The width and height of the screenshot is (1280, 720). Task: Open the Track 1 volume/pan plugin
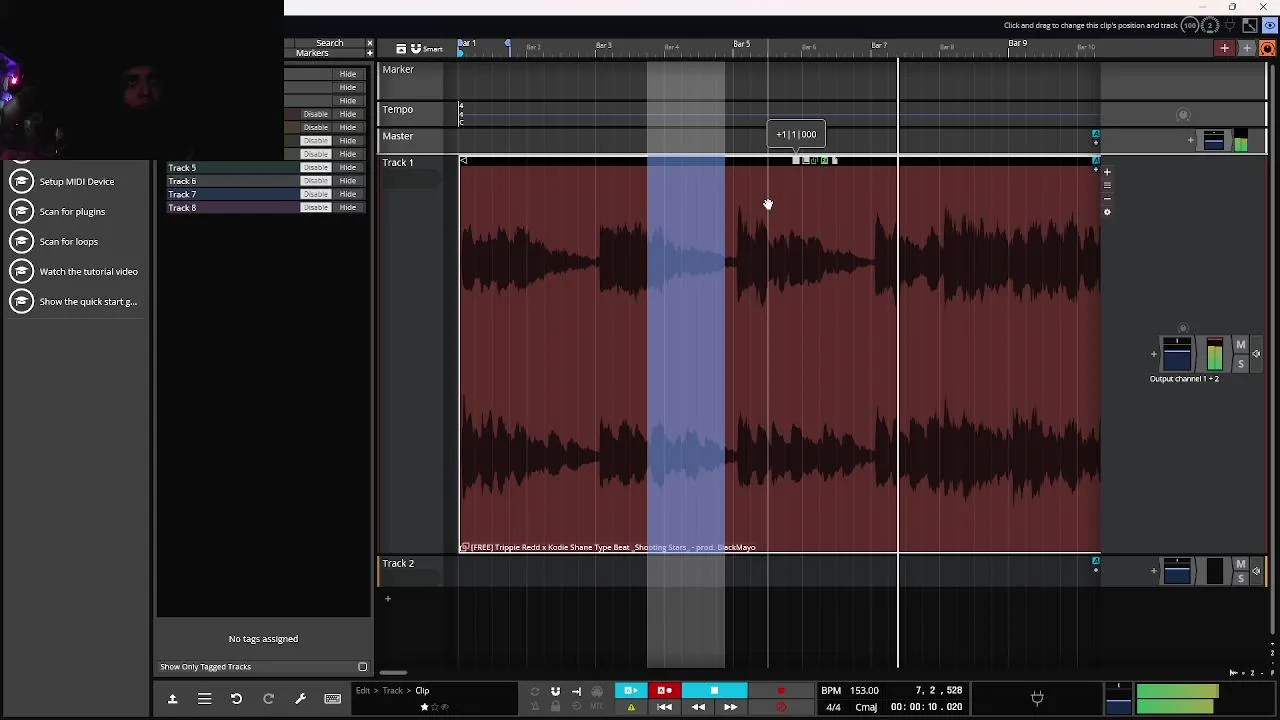pos(1177,354)
